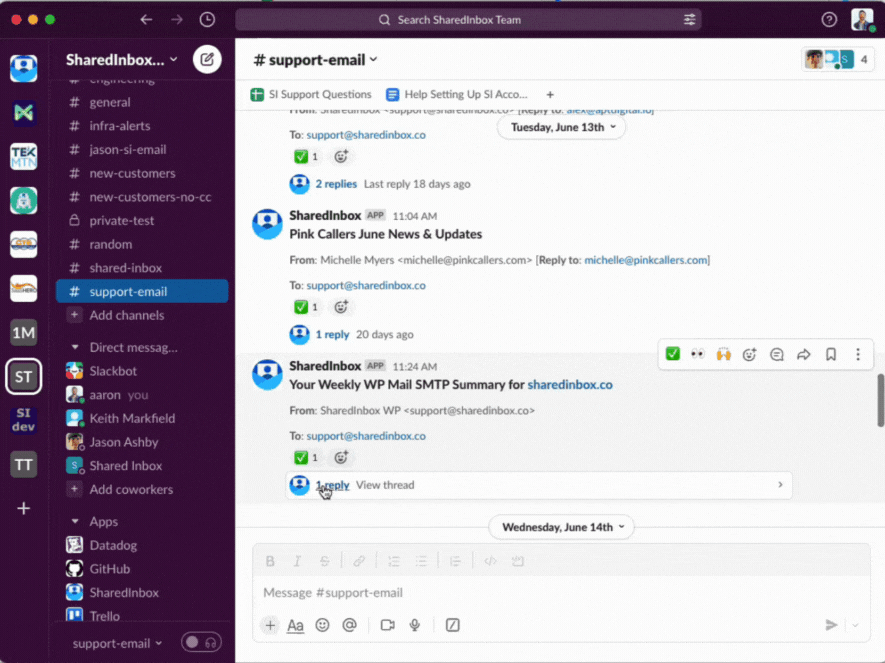Collapse the Direct messages section
The height and width of the screenshot is (663, 885).
75,347
